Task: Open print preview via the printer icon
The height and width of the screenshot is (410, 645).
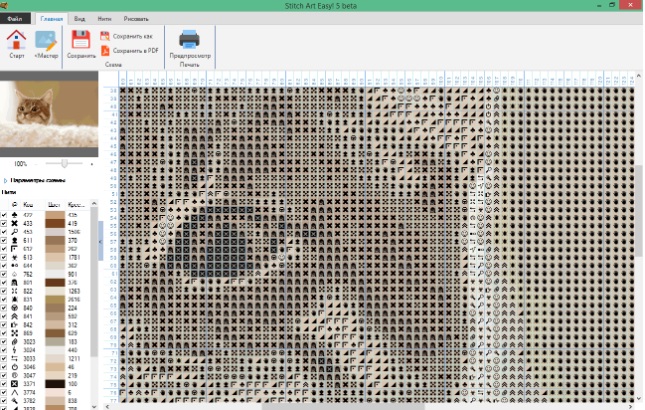Action: (190, 39)
